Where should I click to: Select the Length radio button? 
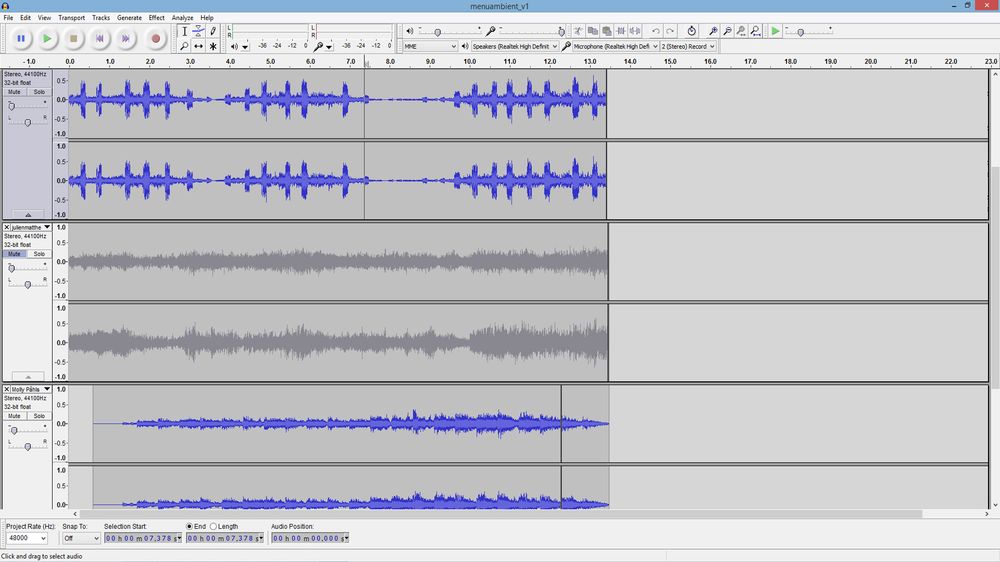tap(214, 526)
